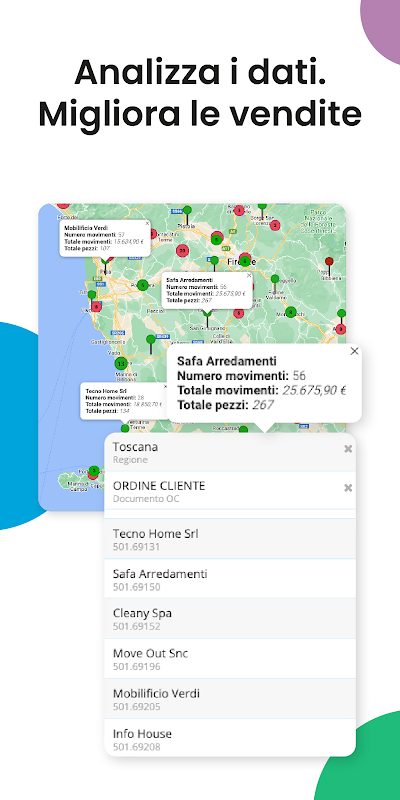Close the Mobilificio Verdi map popup
The width and height of the screenshot is (400, 800).
(147, 223)
